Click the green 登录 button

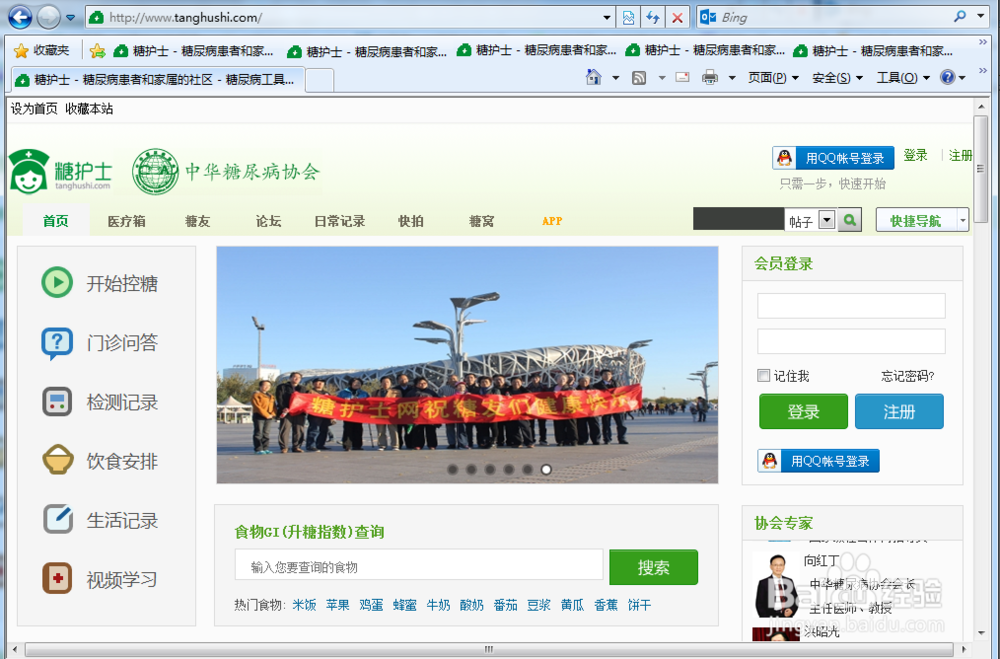(x=803, y=411)
